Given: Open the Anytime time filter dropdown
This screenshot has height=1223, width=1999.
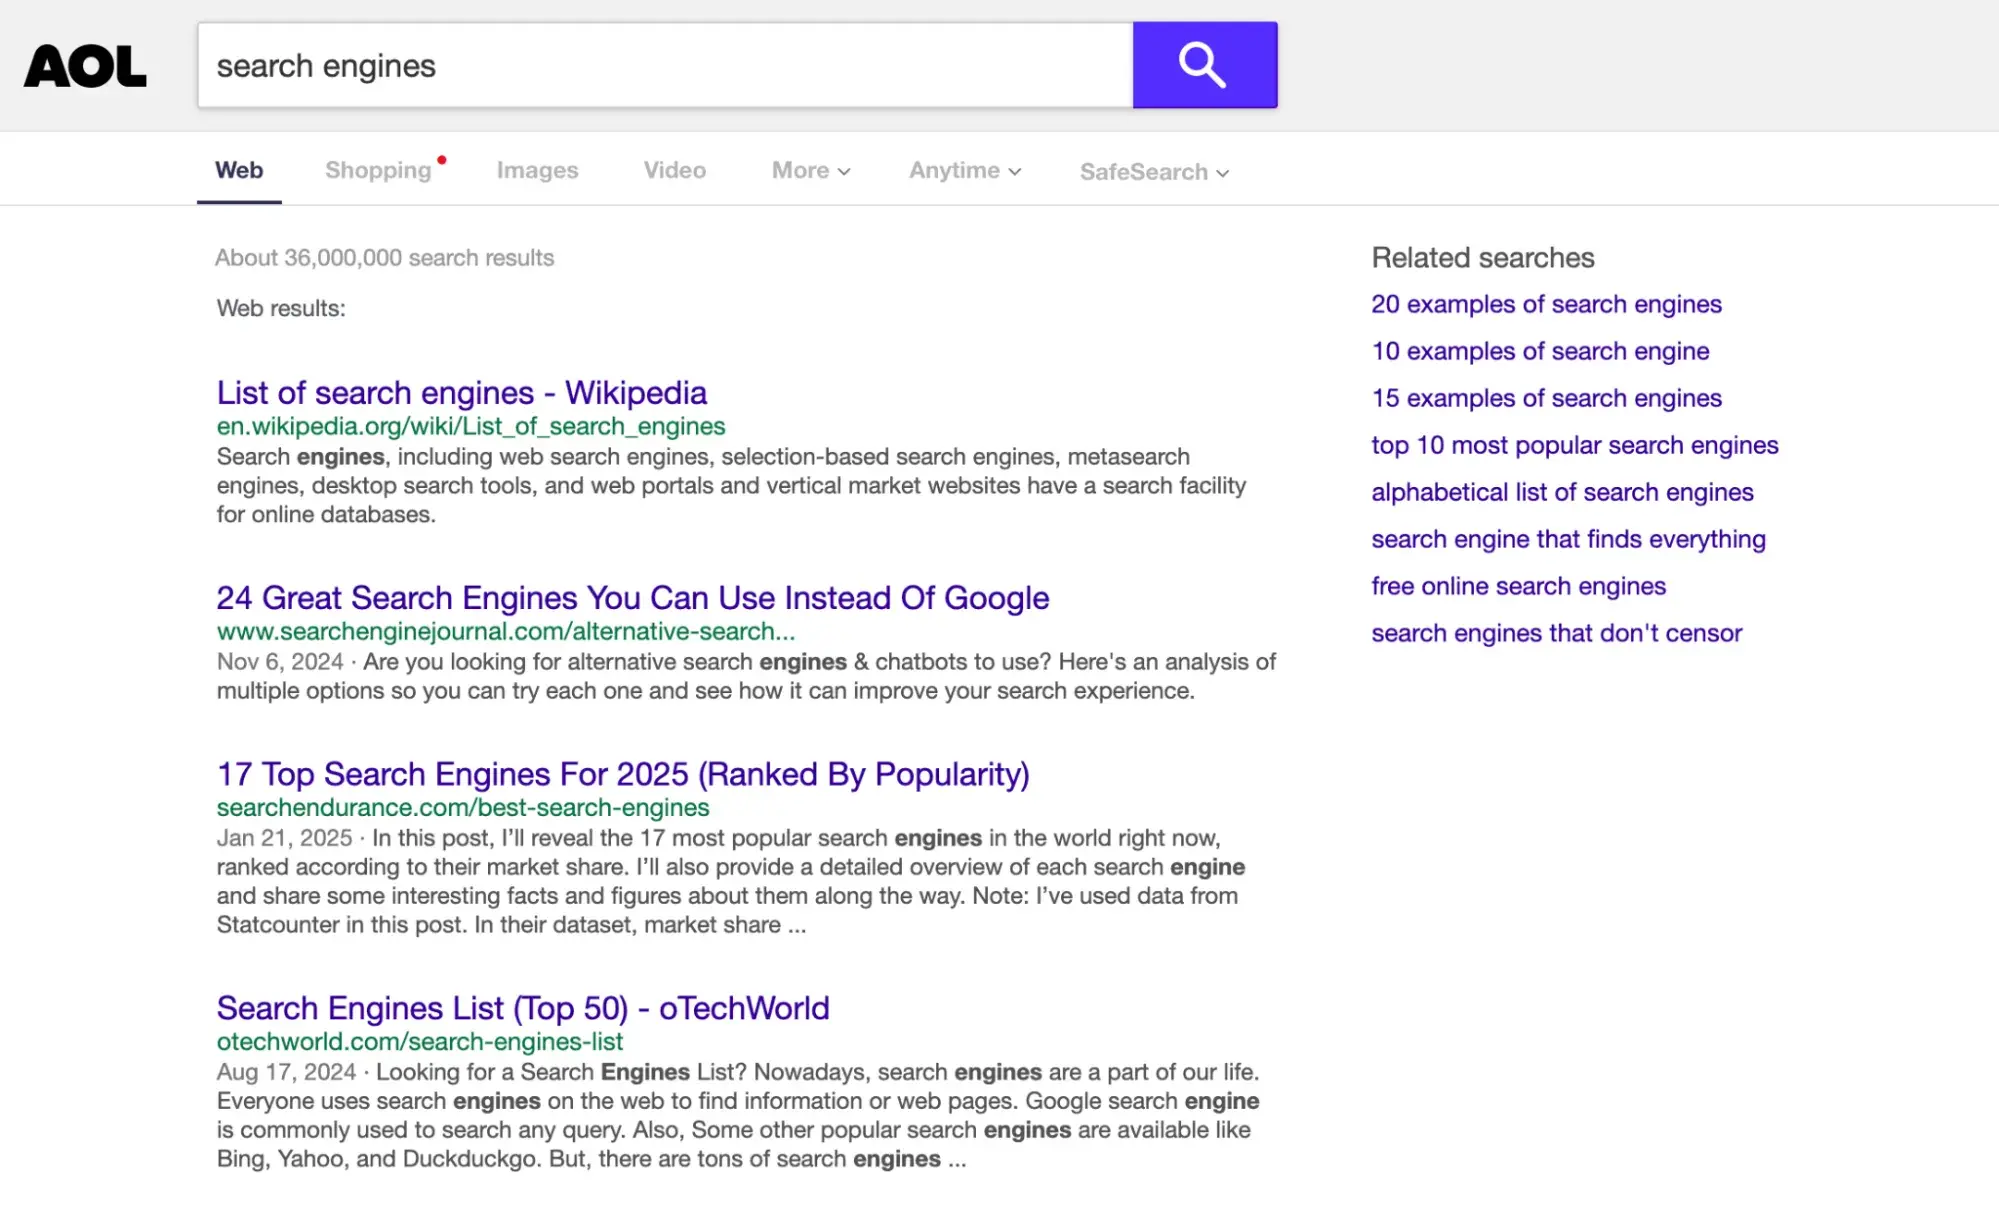Looking at the screenshot, I should [x=965, y=170].
